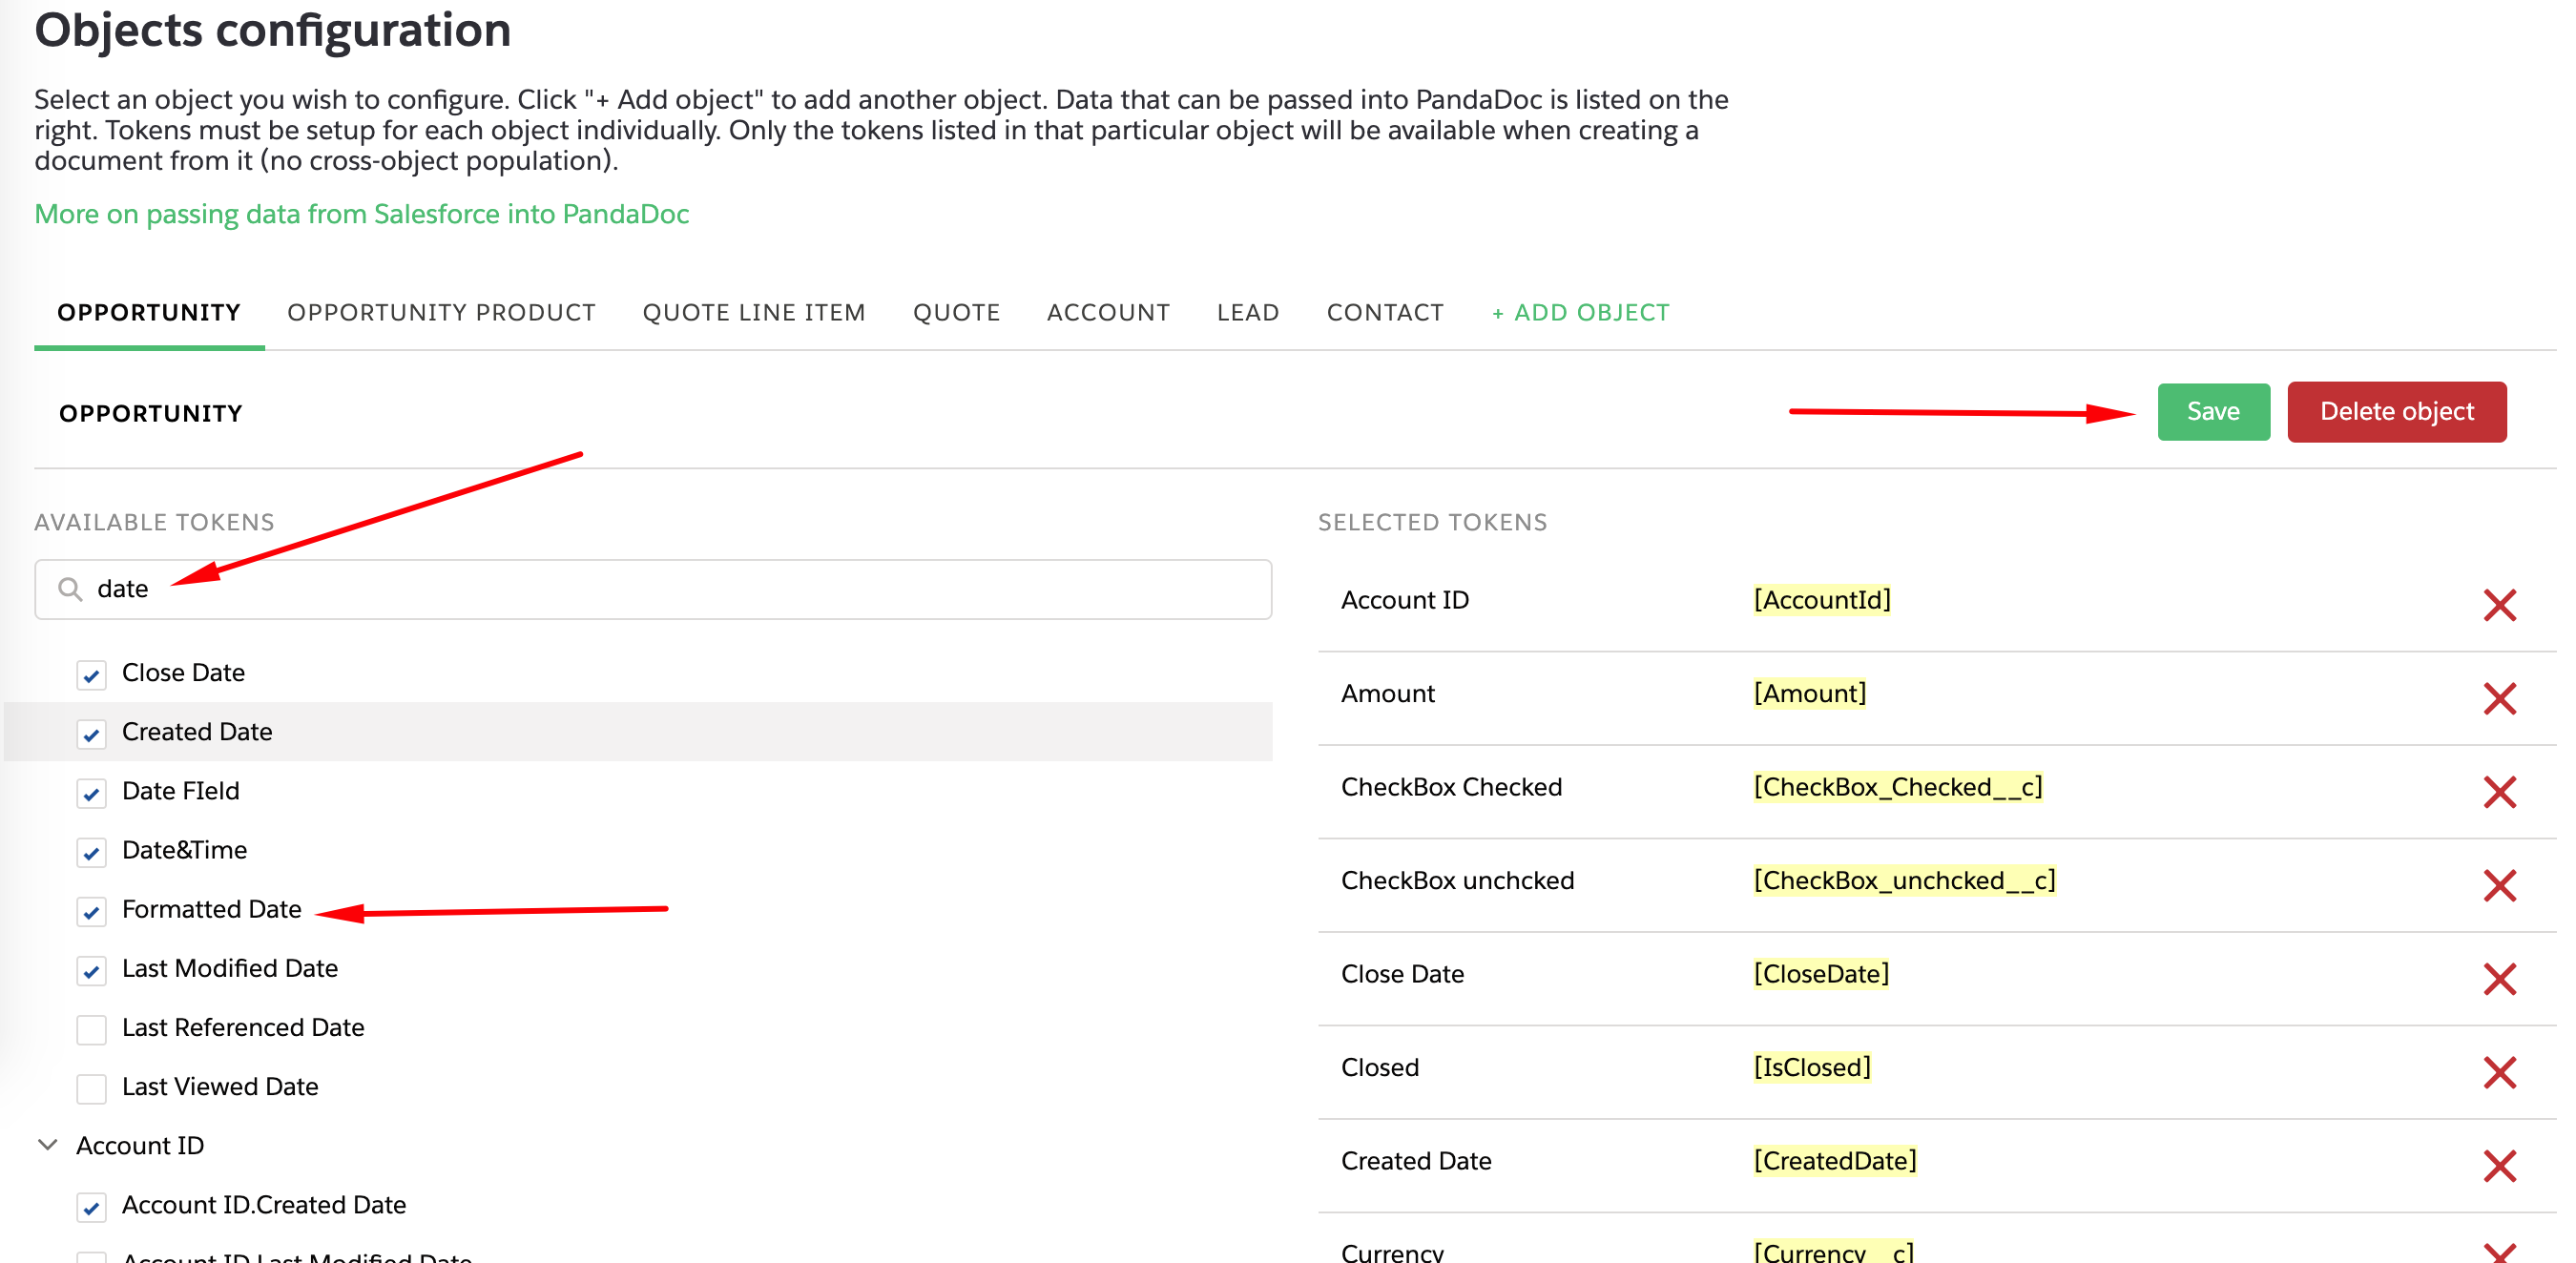Enable the Last Referenced Date checkbox
Viewport: 2576px width, 1263px height.
click(91, 1029)
